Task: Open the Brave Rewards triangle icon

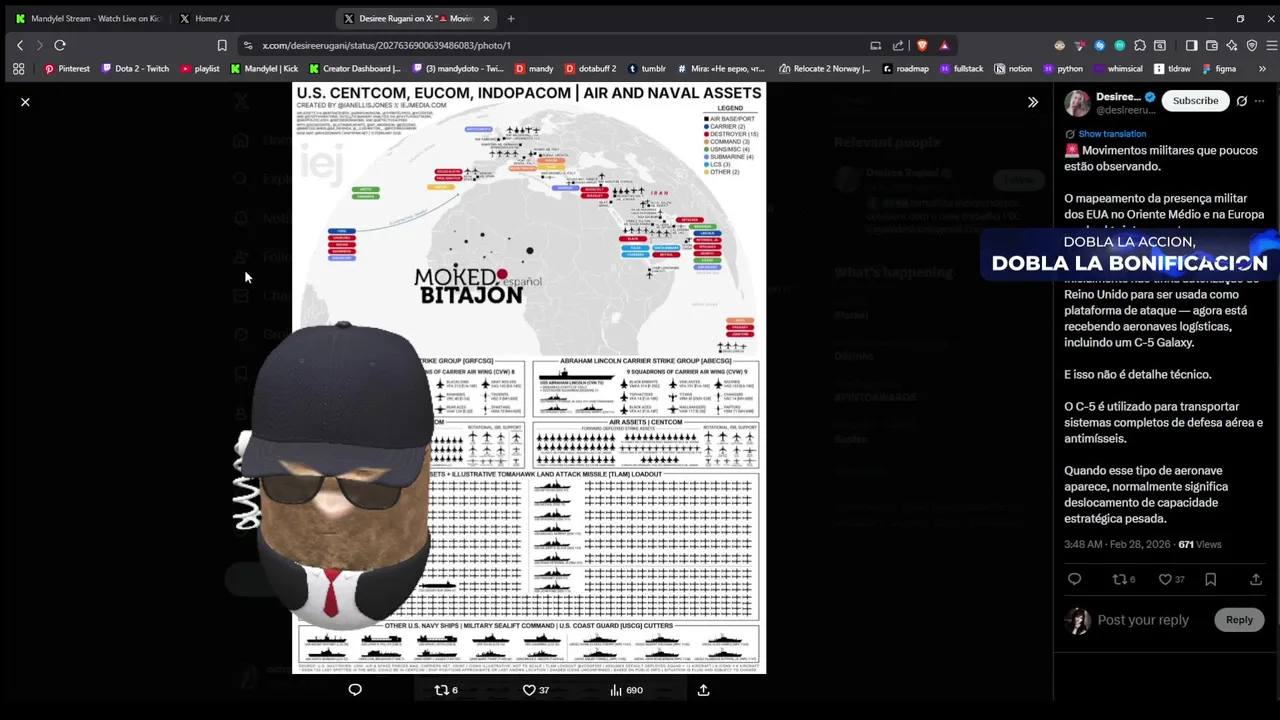Action: pos(943,45)
